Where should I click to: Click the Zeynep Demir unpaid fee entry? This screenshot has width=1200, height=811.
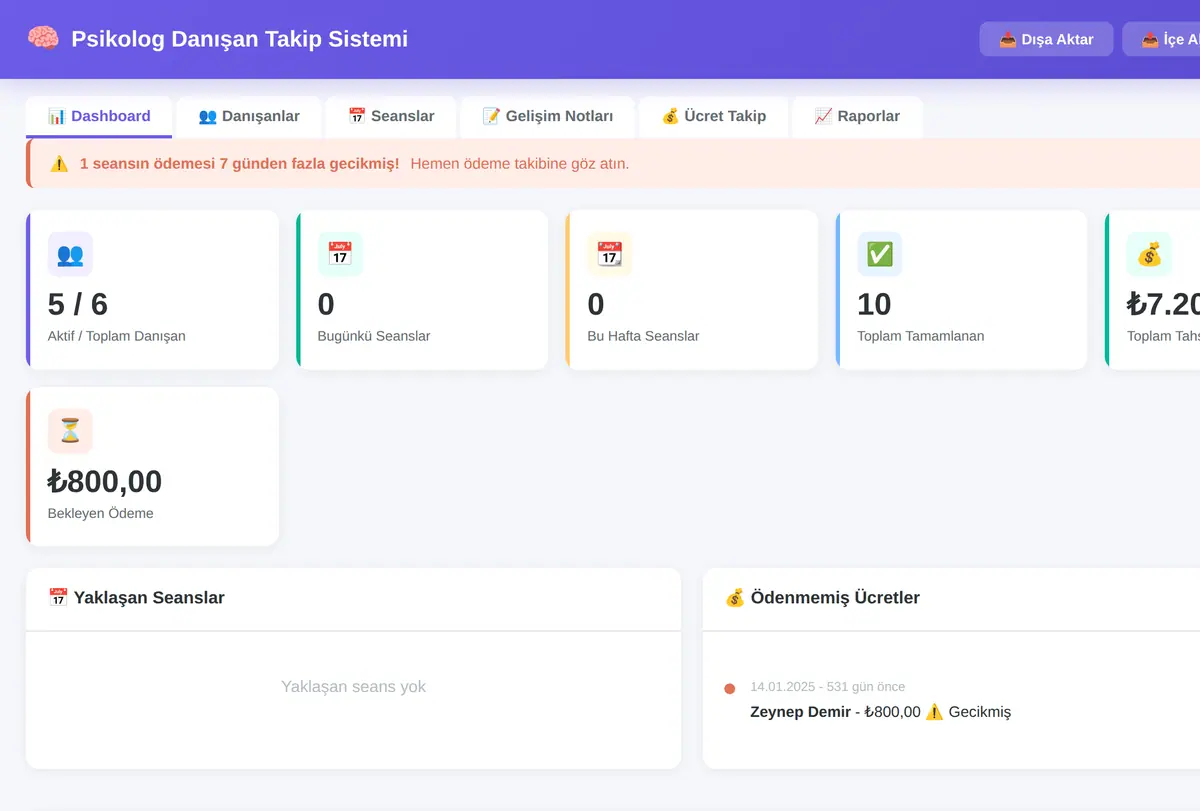pyautogui.click(x=881, y=712)
